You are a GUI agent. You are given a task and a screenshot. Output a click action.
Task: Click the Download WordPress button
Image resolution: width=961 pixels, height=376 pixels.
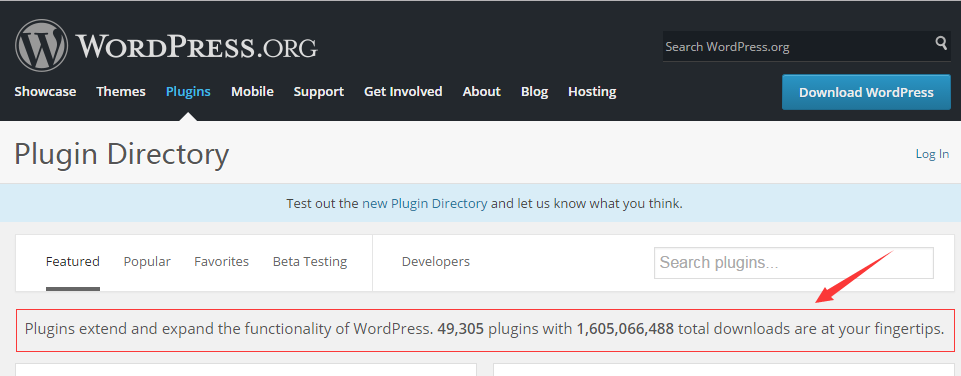click(866, 92)
